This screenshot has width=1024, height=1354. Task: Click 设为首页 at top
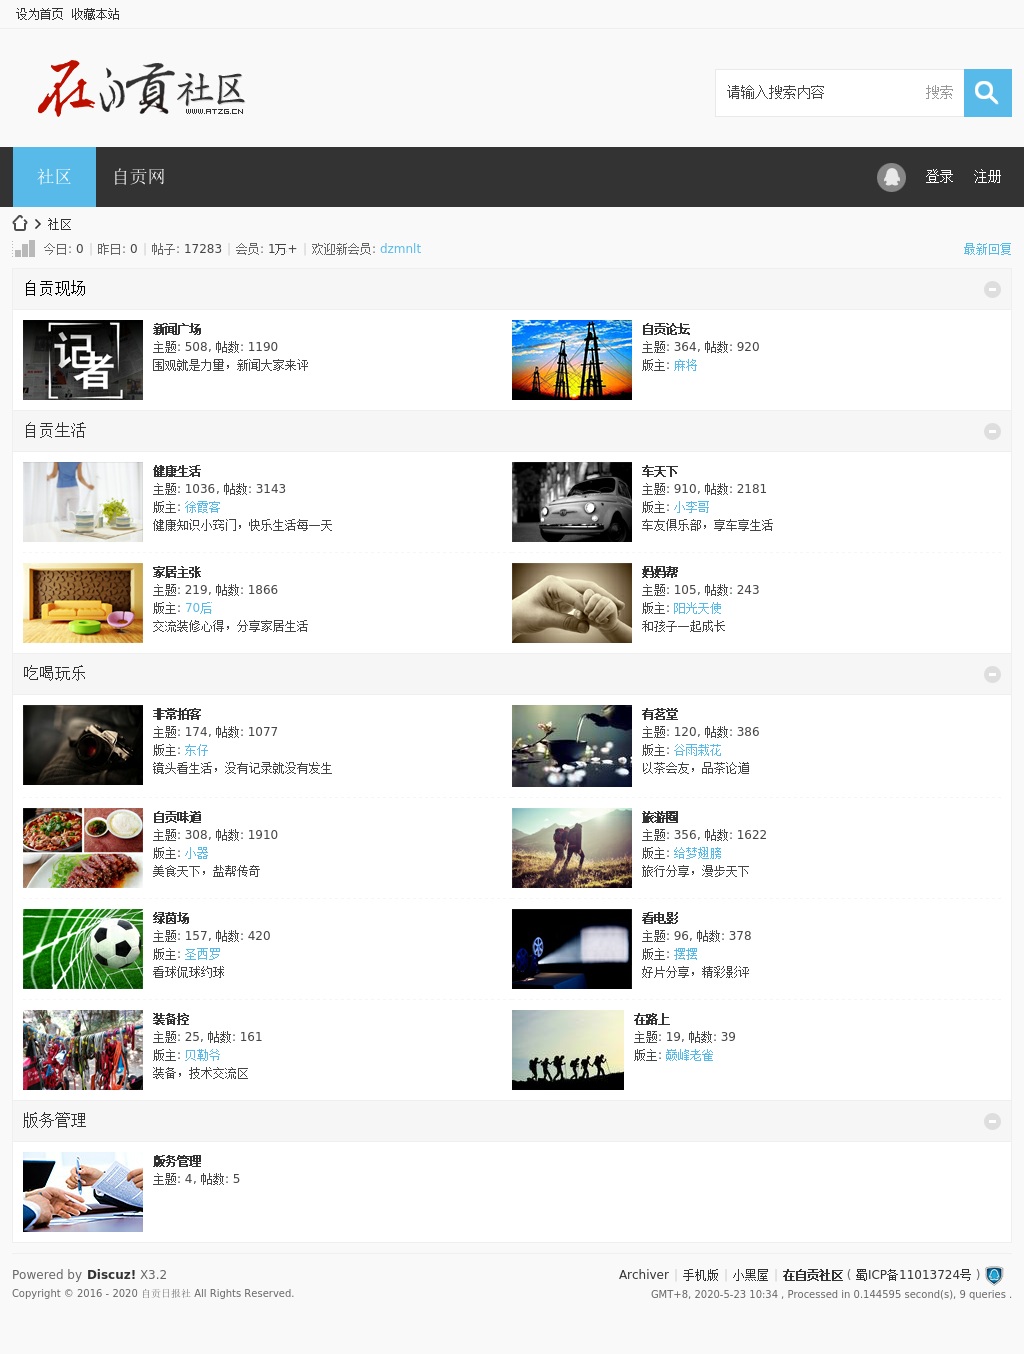39,14
